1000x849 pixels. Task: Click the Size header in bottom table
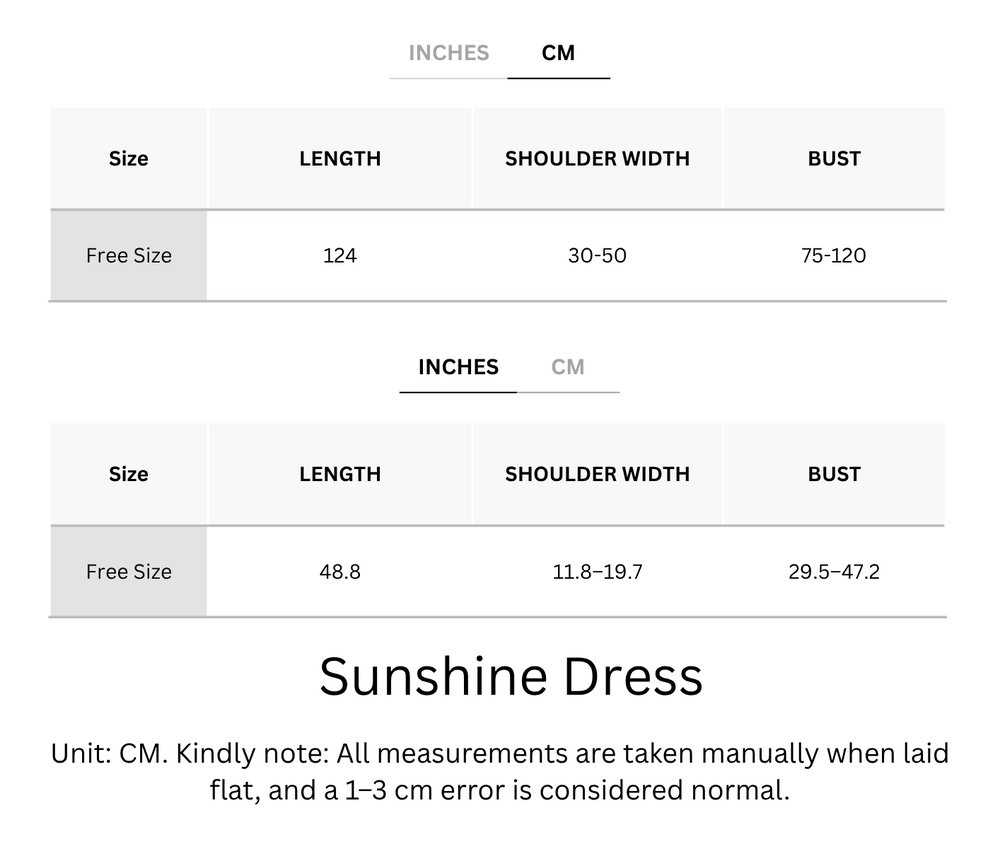click(x=128, y=474)
